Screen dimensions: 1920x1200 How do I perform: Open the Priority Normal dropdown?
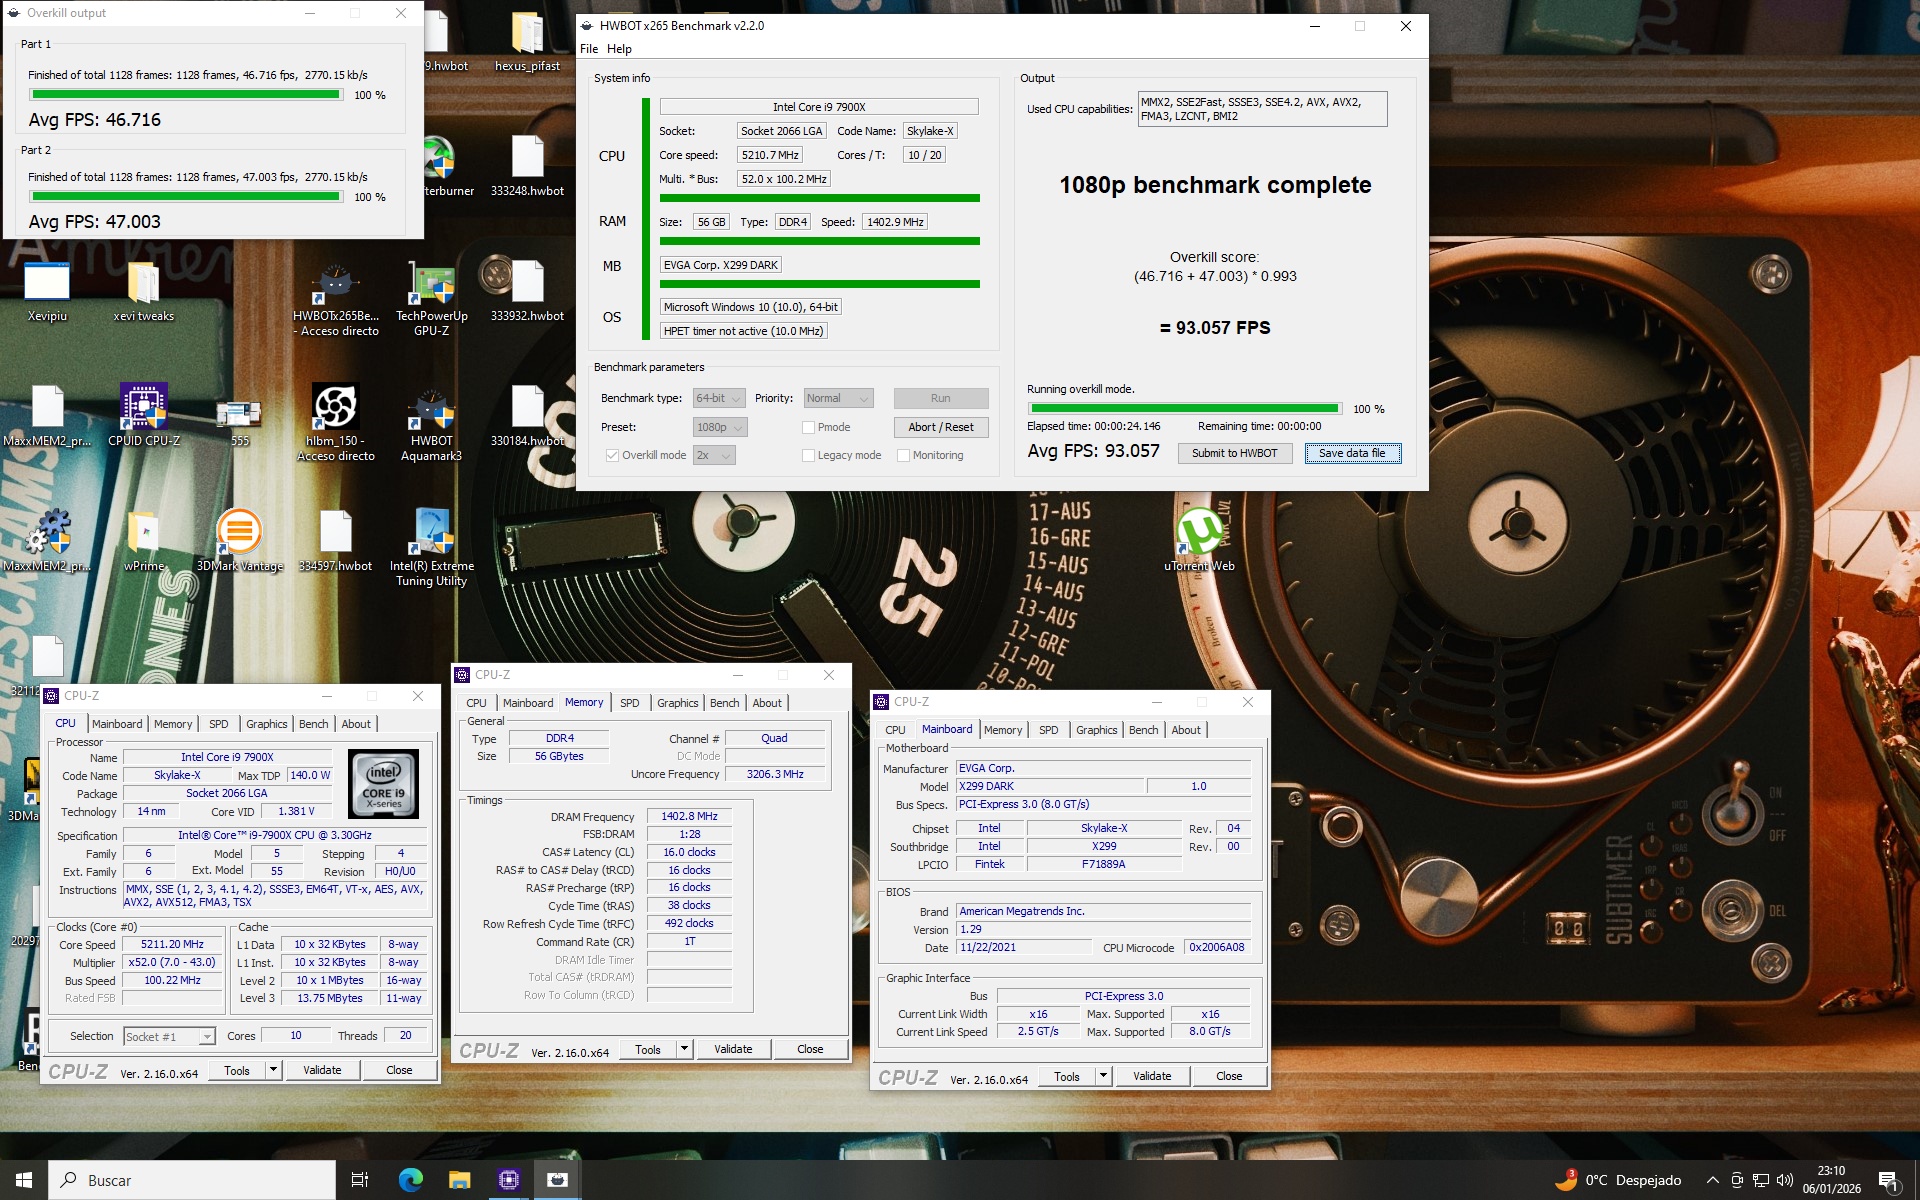[x=839, y=398]
